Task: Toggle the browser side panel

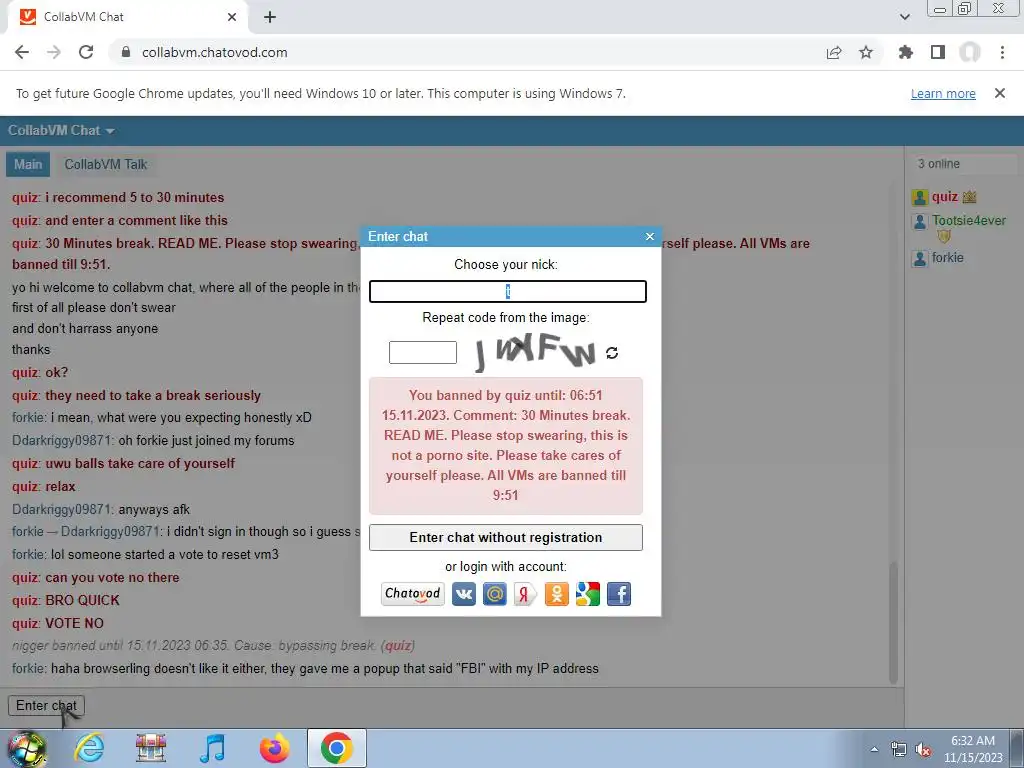Action: coord(938,52)
